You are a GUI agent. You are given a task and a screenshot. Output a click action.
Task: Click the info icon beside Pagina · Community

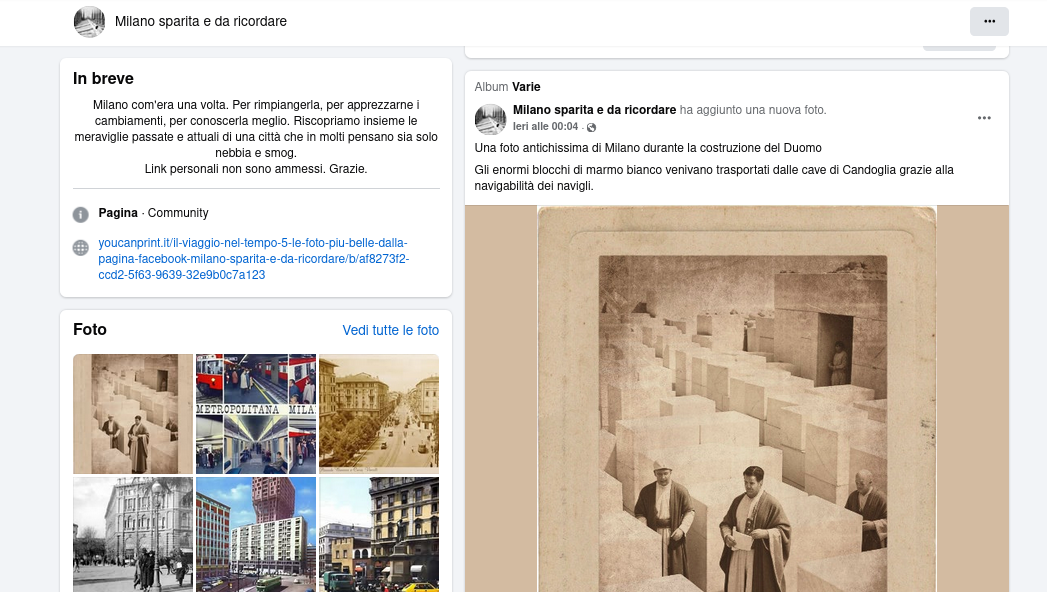81,214
